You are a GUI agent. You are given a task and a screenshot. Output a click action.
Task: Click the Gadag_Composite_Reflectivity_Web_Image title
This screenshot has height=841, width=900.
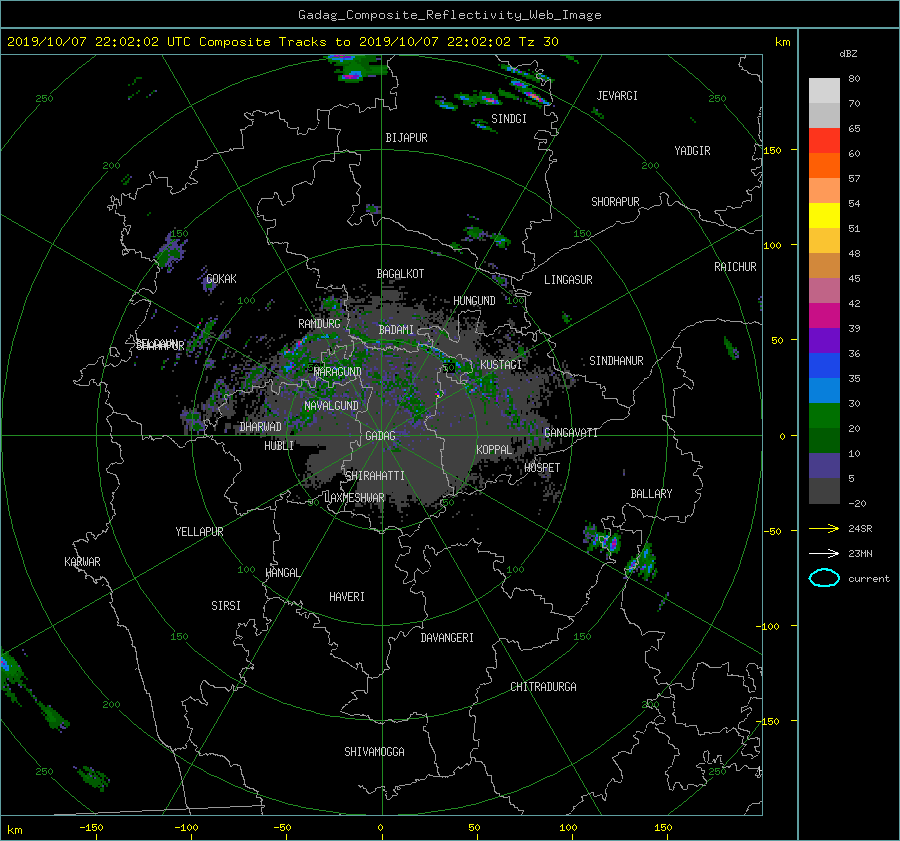449,15
